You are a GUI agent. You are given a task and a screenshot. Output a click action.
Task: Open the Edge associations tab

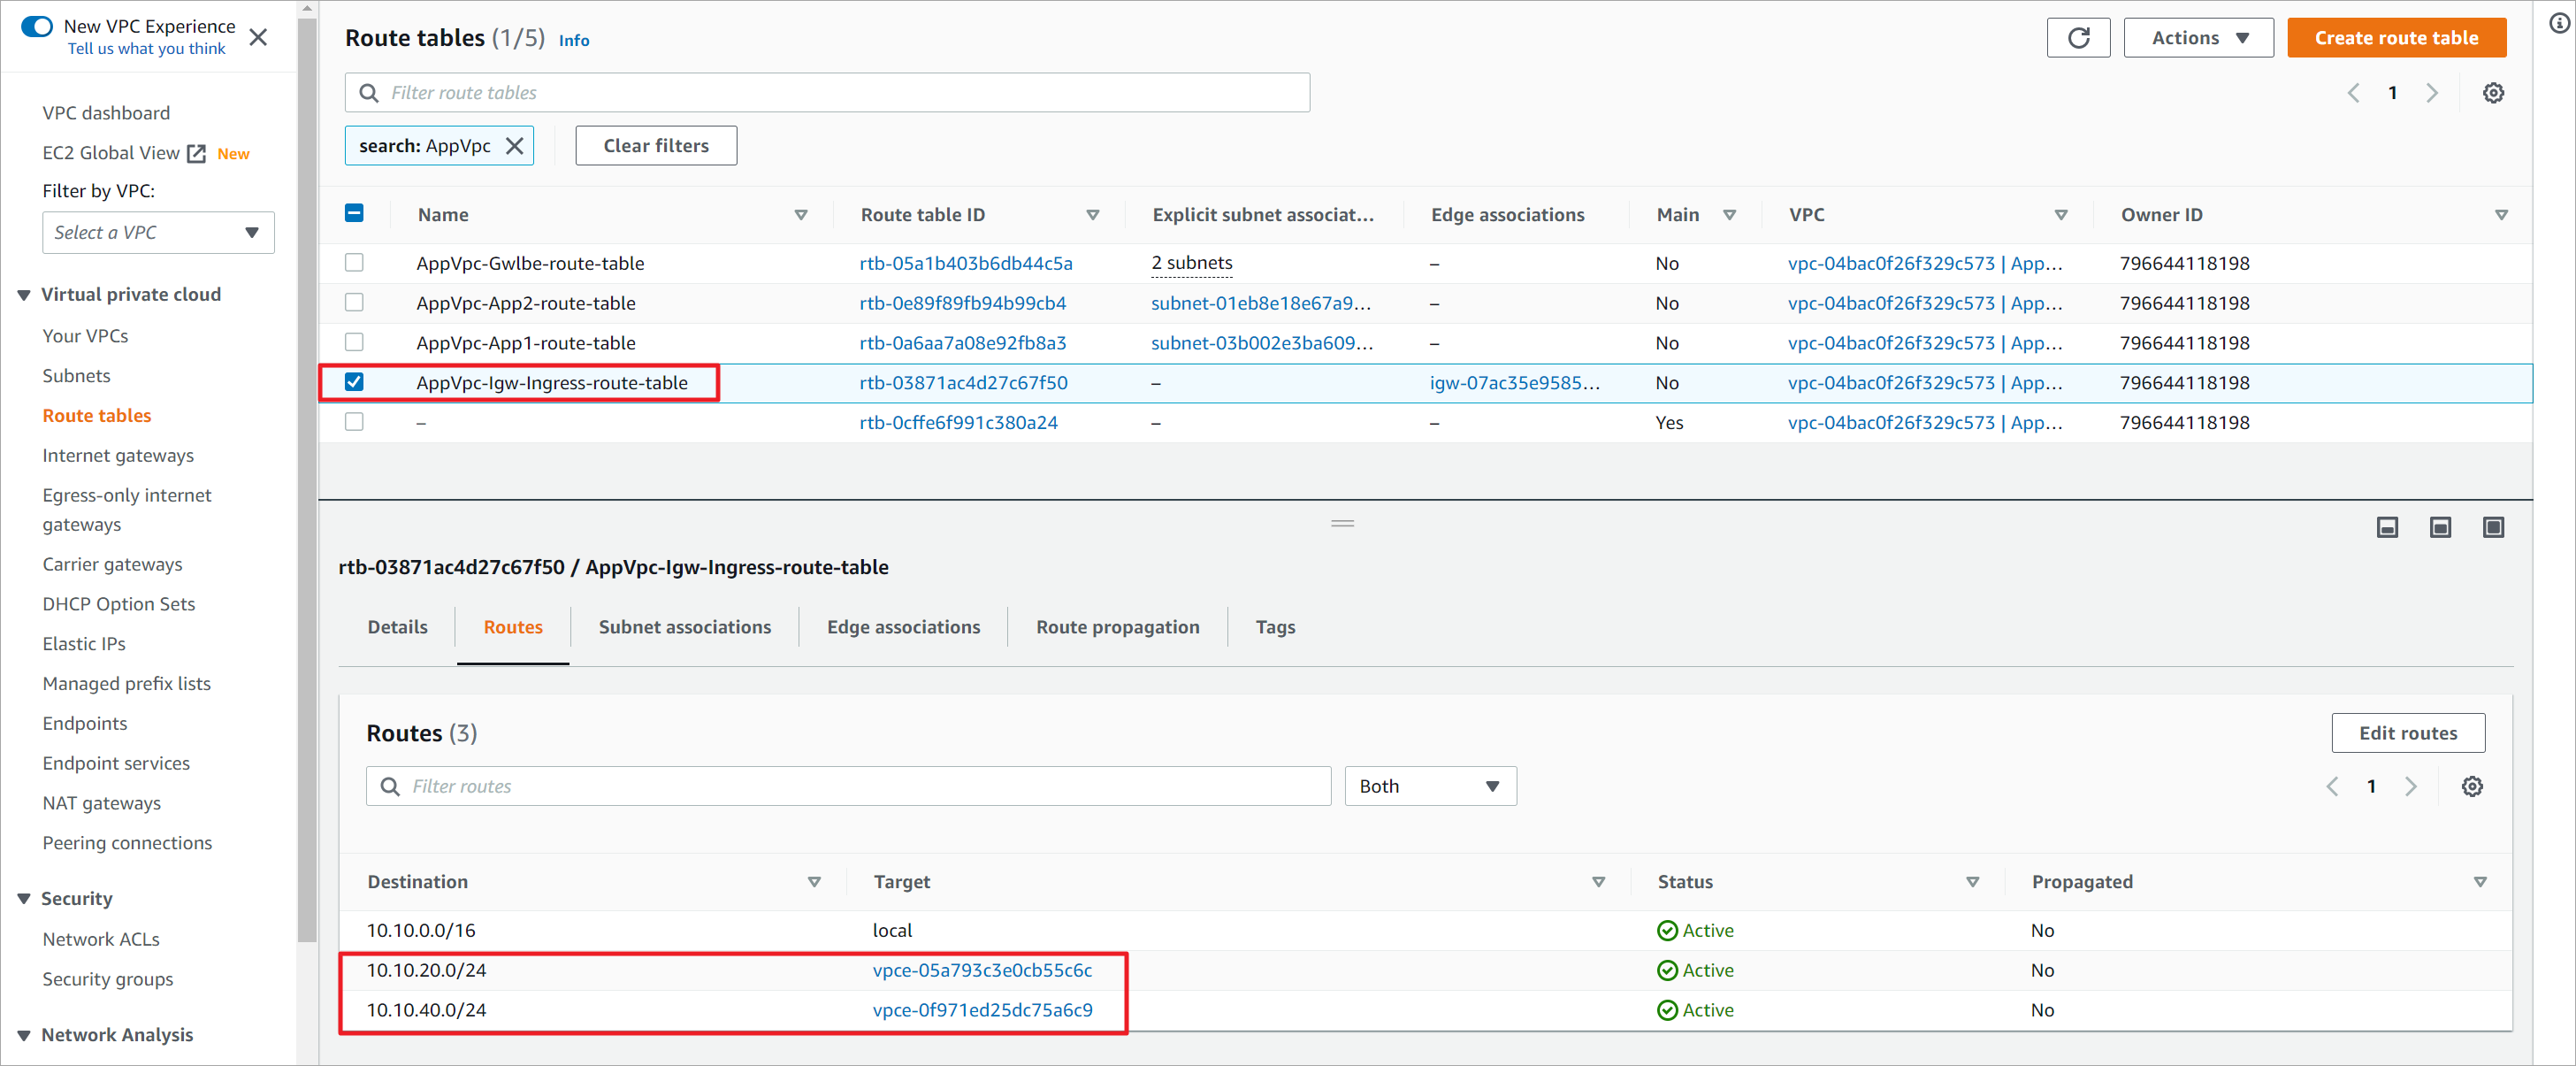coord(903,628)
